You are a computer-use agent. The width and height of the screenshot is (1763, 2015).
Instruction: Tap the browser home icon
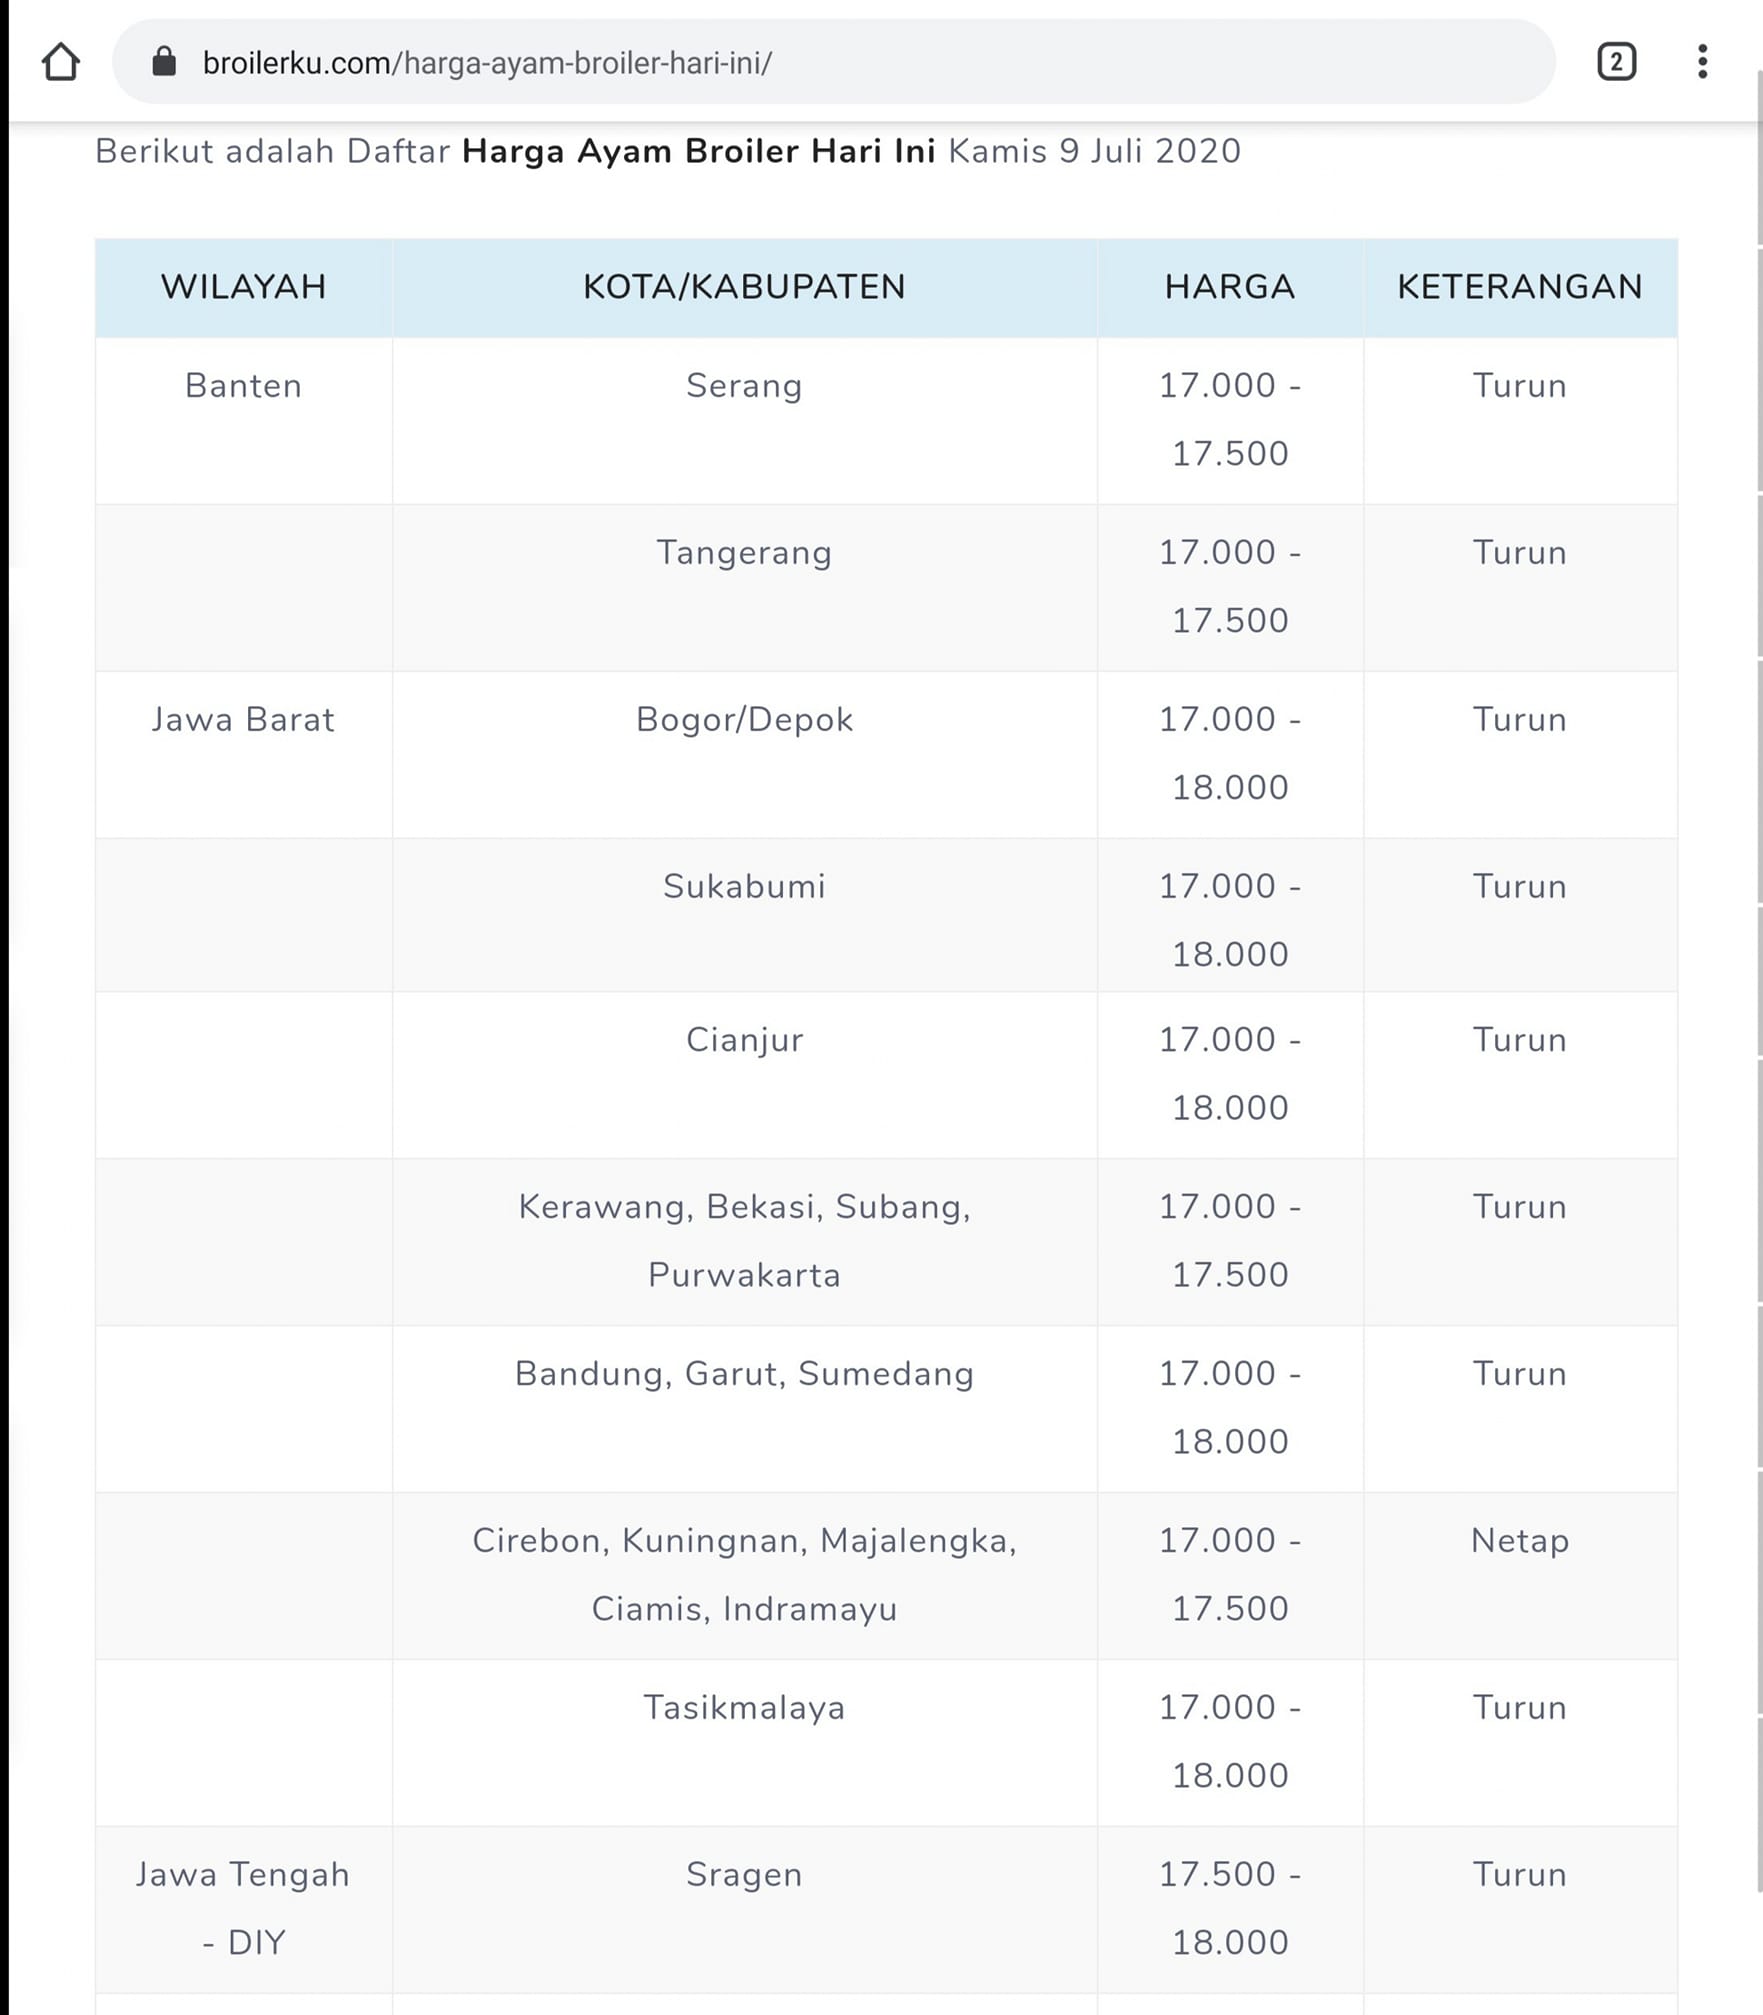61,62
